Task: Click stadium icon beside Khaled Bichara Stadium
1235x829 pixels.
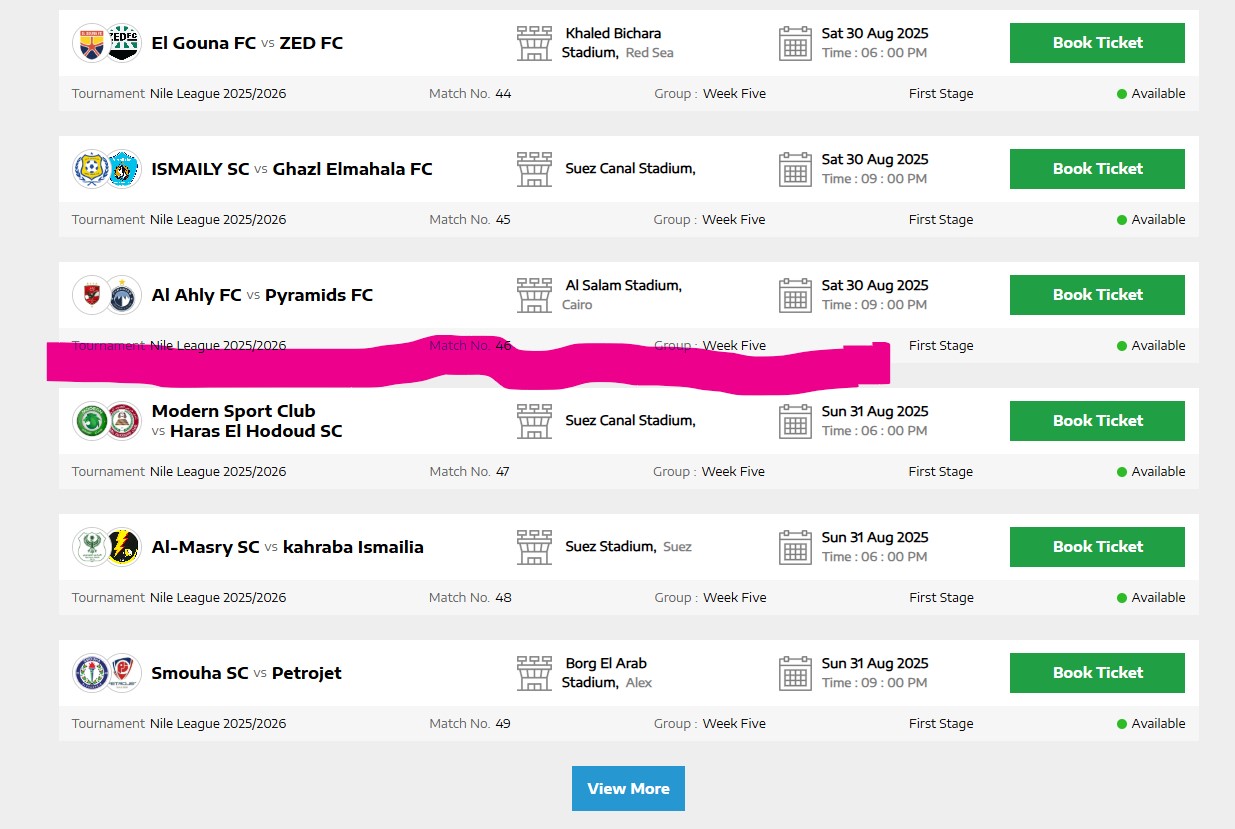Action: 534,43
